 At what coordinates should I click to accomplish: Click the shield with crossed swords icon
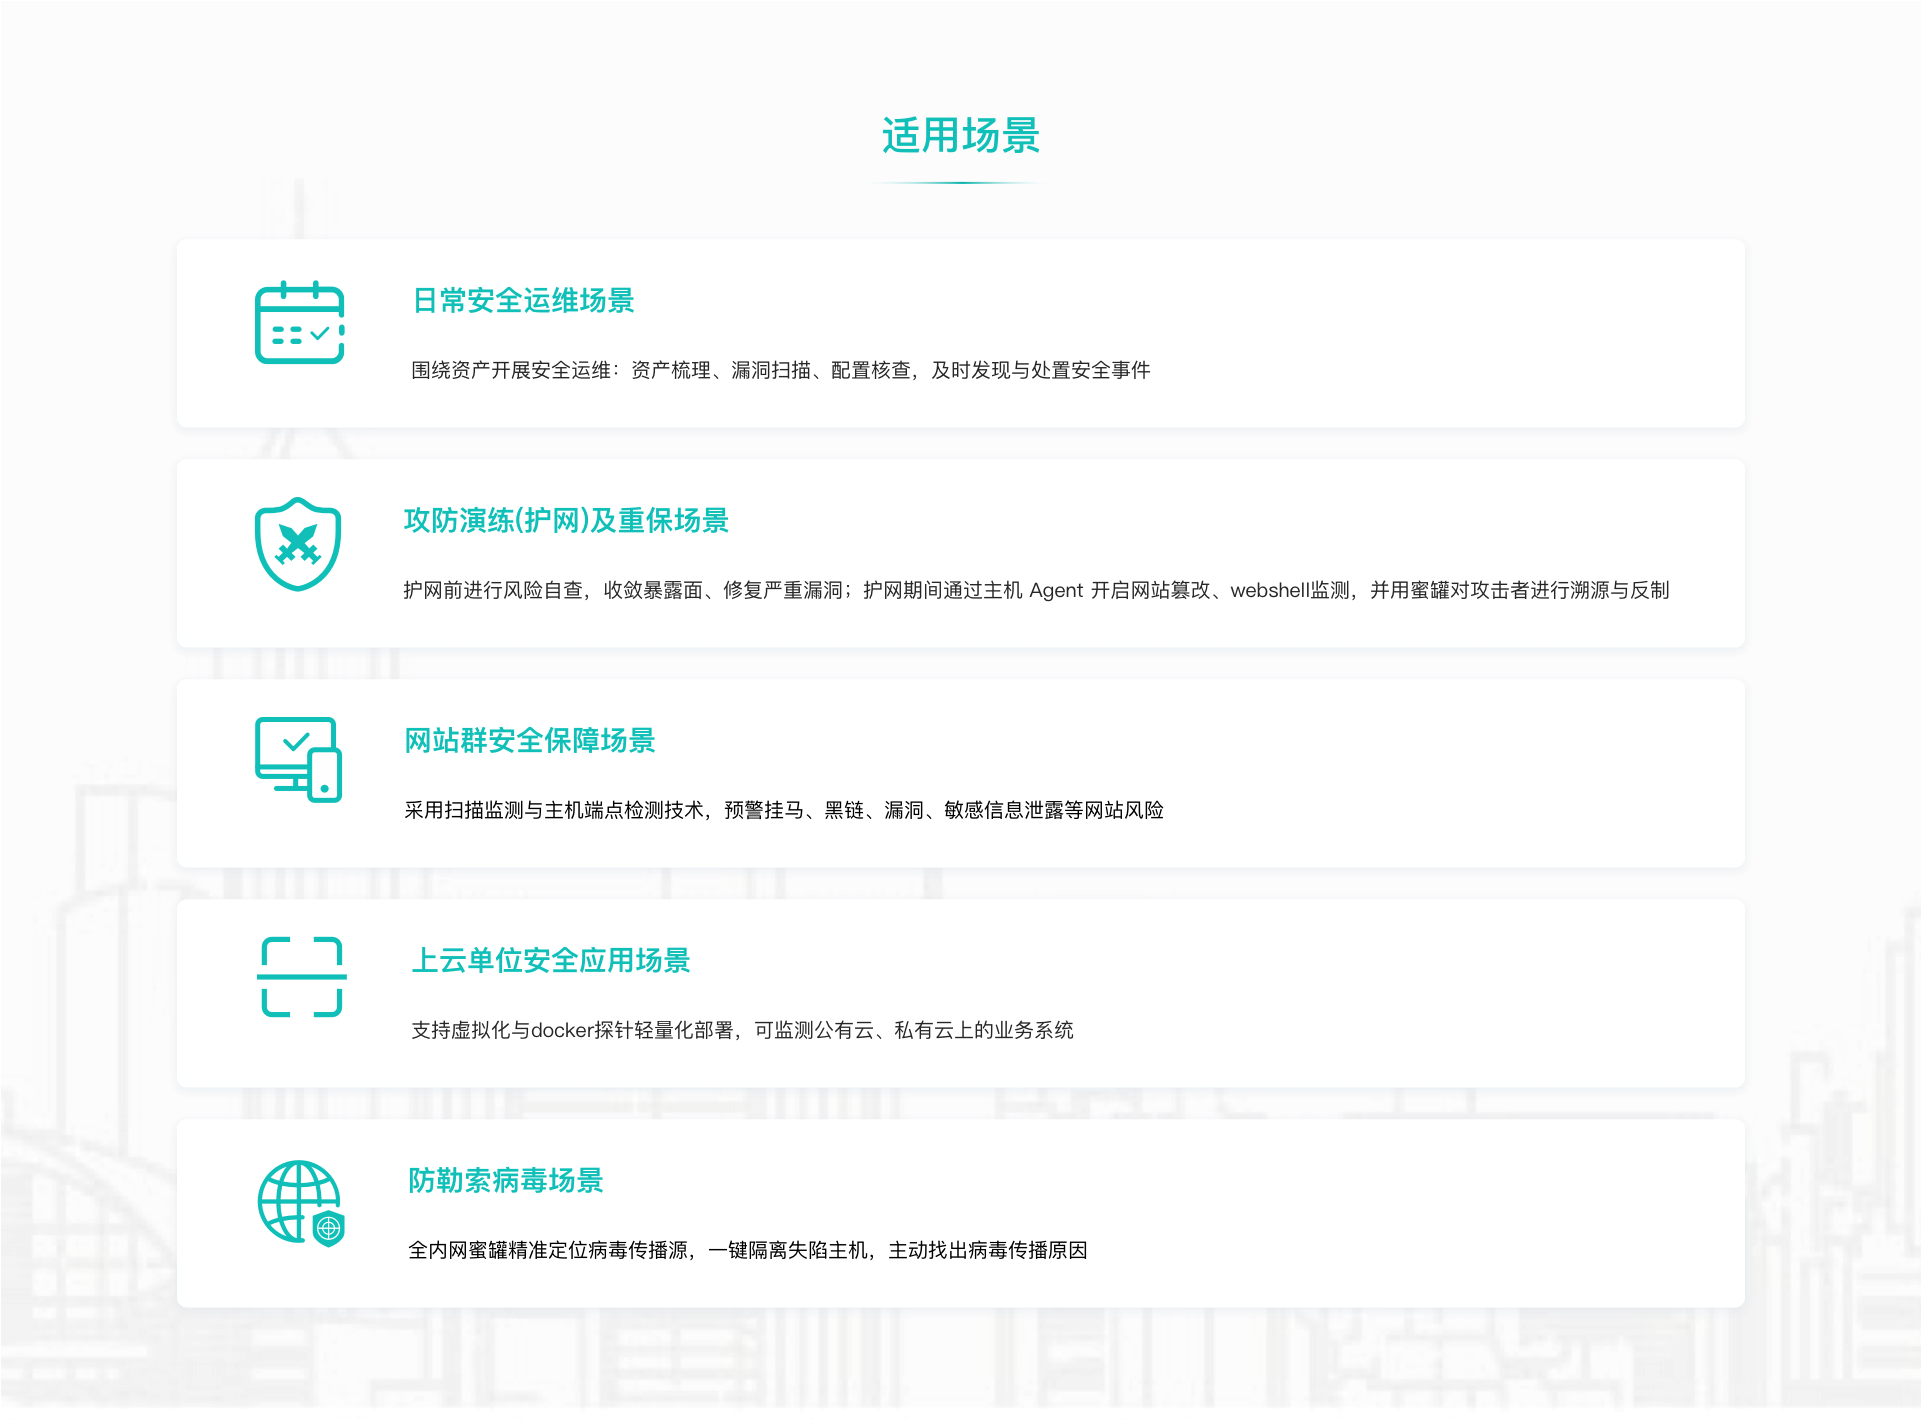pos(298,544)
